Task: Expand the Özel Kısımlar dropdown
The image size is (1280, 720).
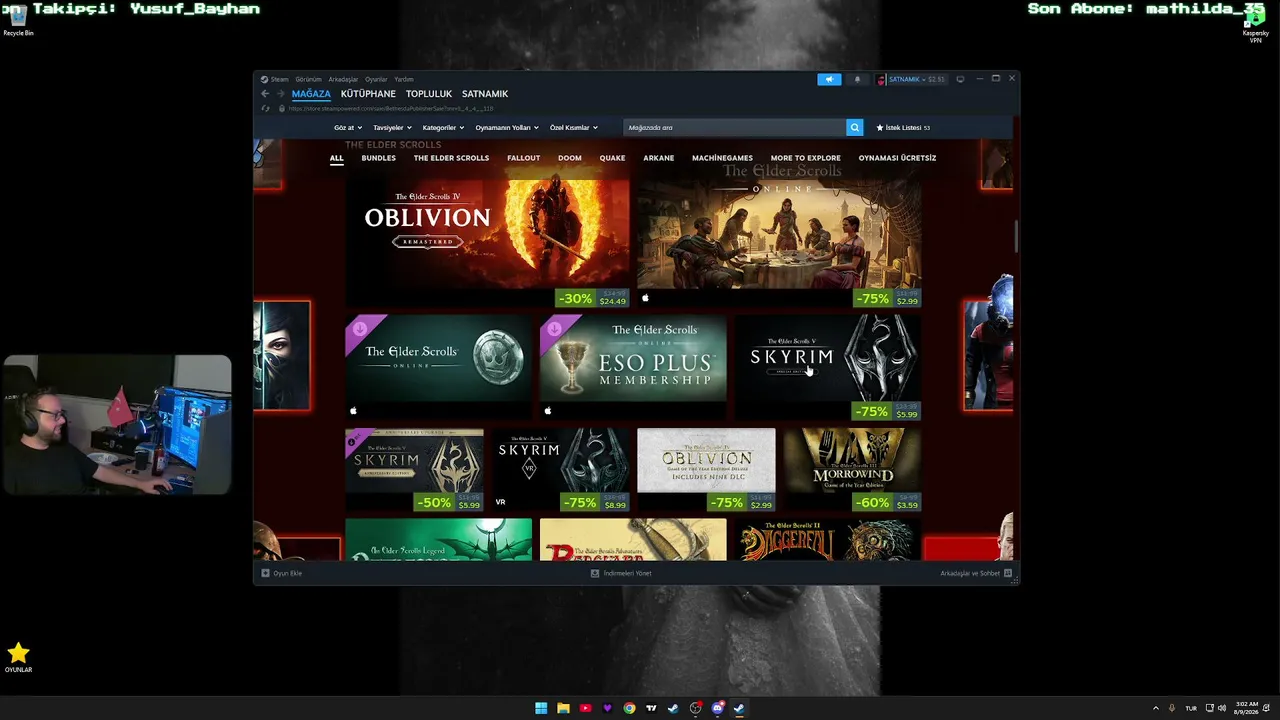Action: 573,128
